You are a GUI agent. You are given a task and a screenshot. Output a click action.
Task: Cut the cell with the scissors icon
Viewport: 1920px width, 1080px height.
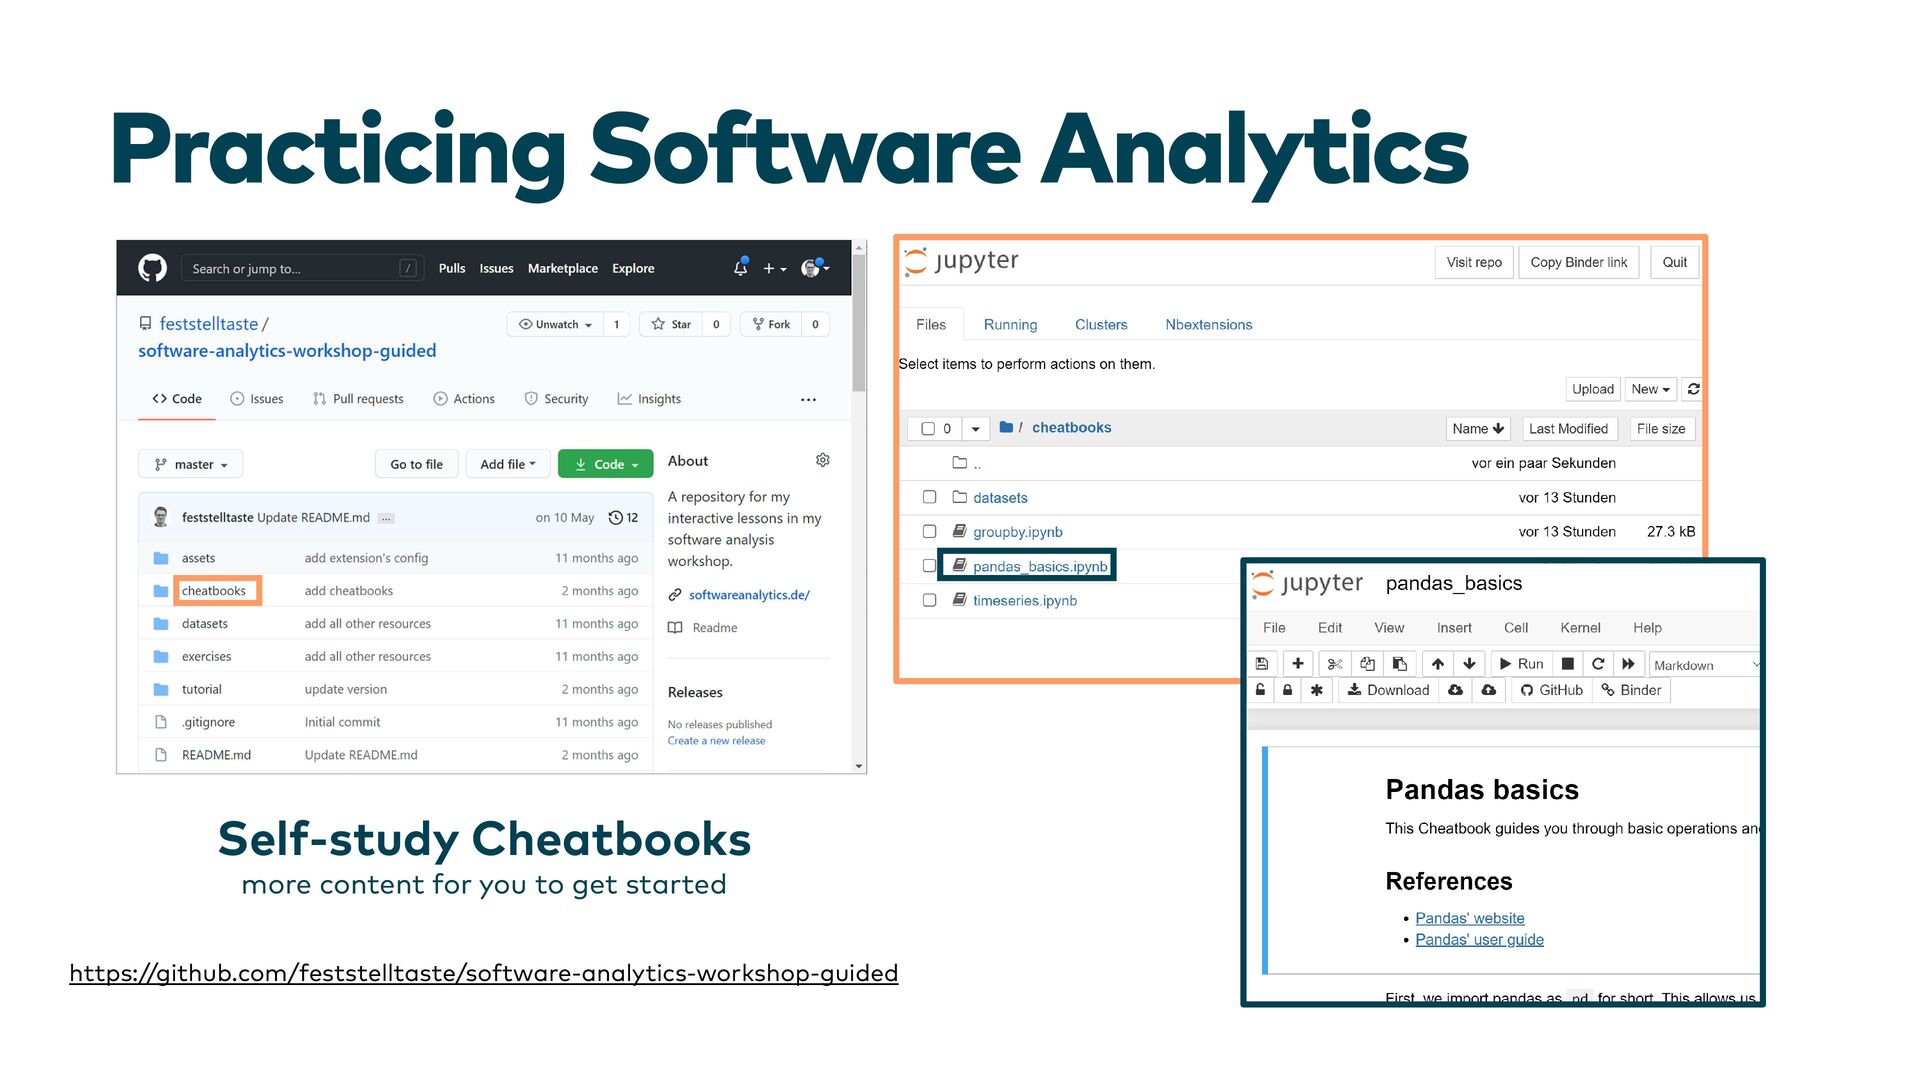pyautogui.click(x=1335, y=664)
